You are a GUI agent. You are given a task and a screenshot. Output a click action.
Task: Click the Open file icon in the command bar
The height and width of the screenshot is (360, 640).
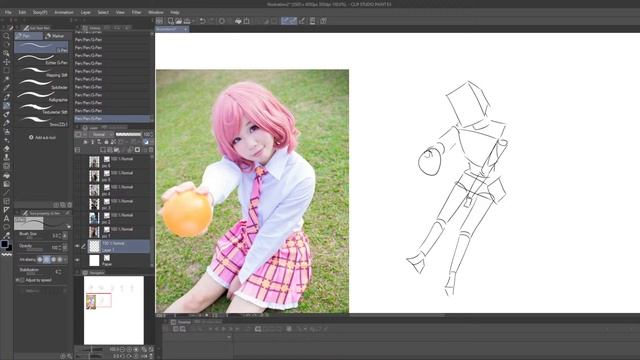178,21
